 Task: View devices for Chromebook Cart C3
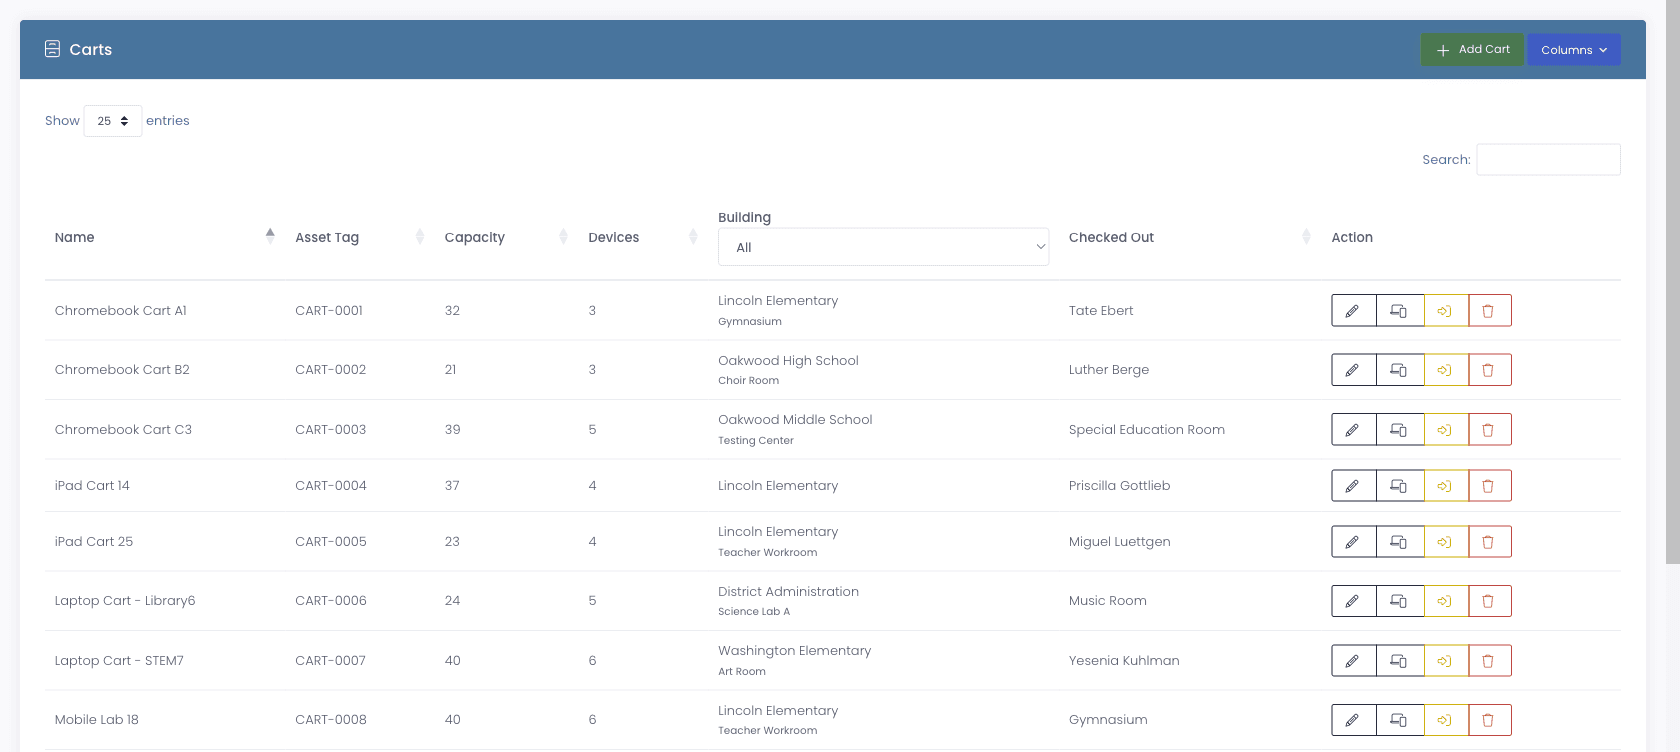point(1399,430)
